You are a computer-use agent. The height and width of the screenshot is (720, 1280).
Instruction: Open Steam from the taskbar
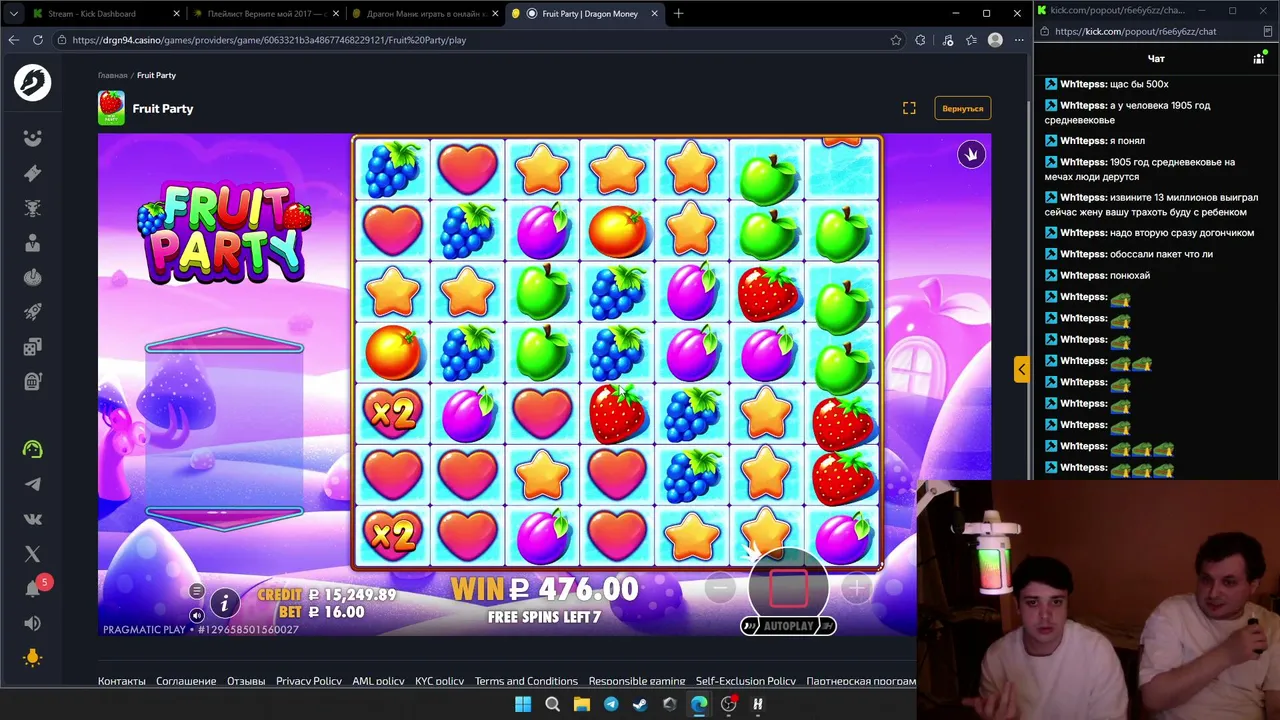[x=640, y=704]
